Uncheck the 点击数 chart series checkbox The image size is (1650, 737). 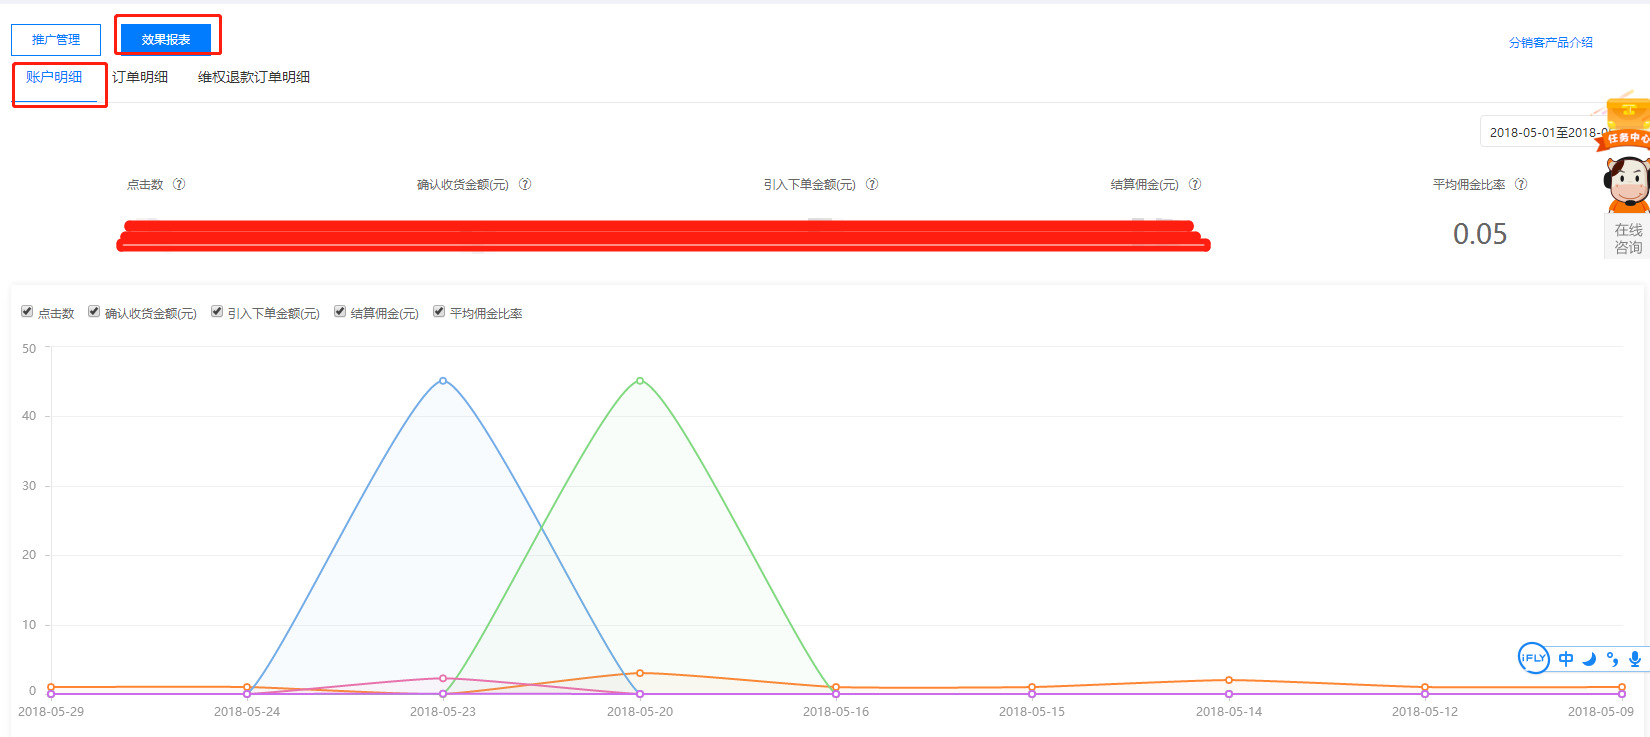pyautogui.click(x=27, y=312)
